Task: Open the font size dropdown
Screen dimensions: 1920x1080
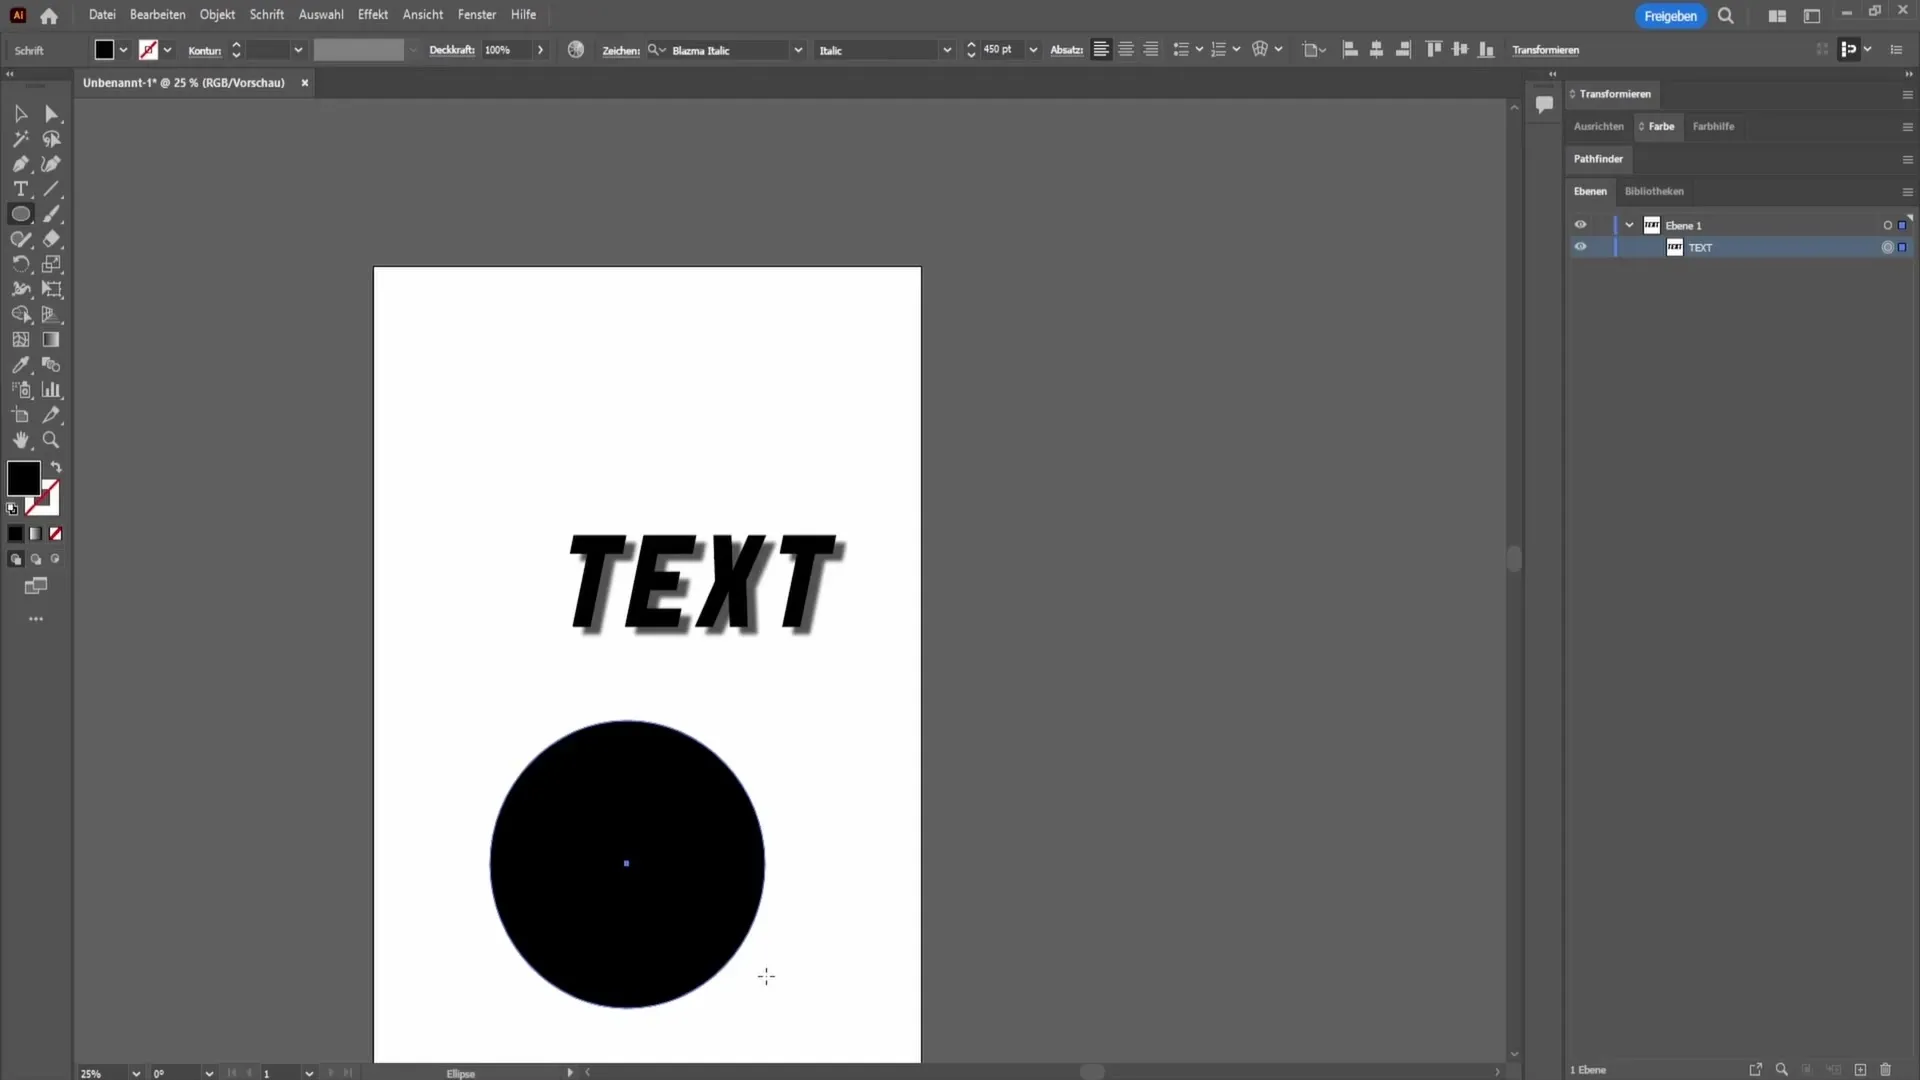Action: (1033, 50)
